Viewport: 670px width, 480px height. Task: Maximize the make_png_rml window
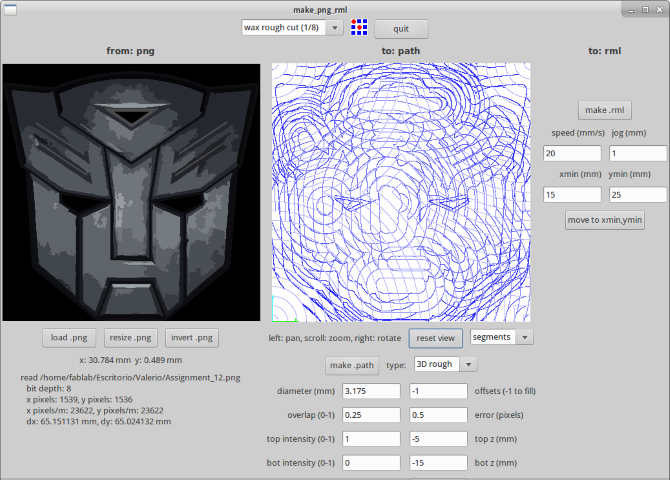(645, 9)
